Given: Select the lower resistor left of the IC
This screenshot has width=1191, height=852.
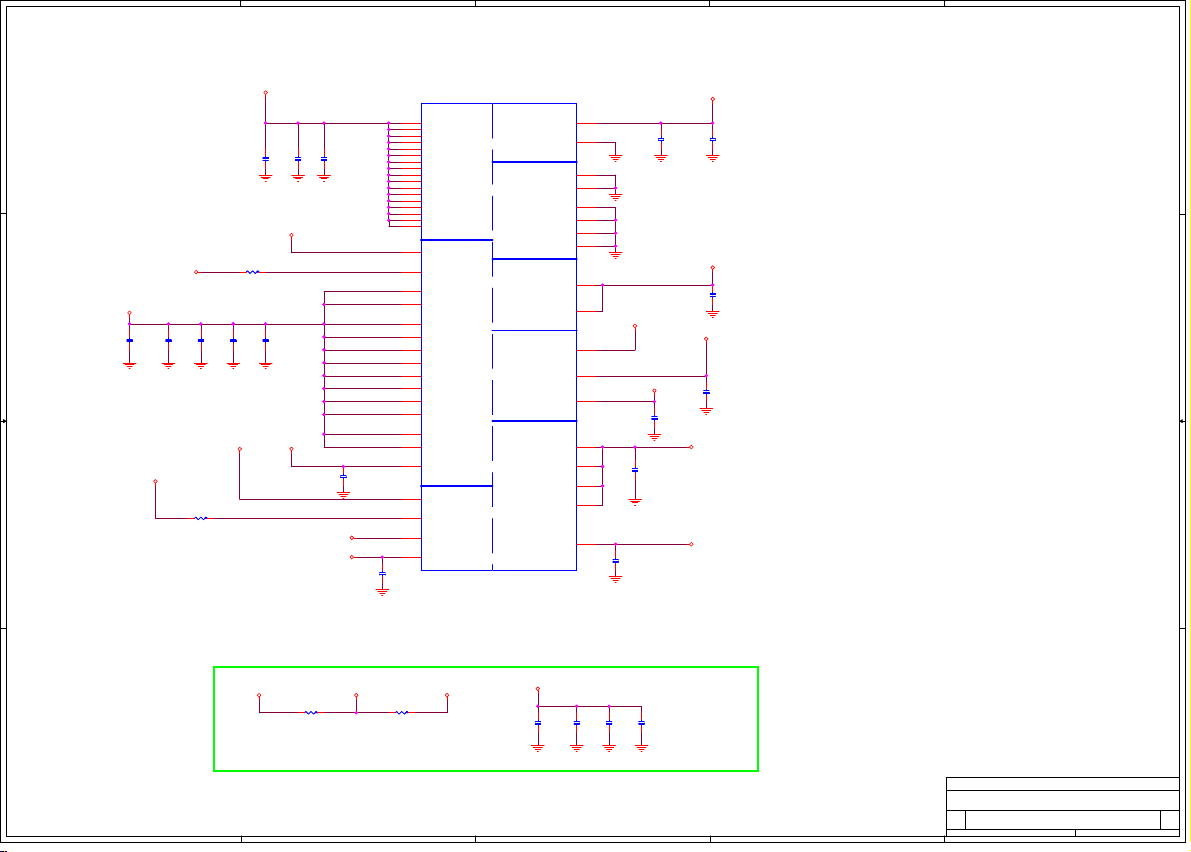Looking at the screenshot, I should [x=201, y=519].
